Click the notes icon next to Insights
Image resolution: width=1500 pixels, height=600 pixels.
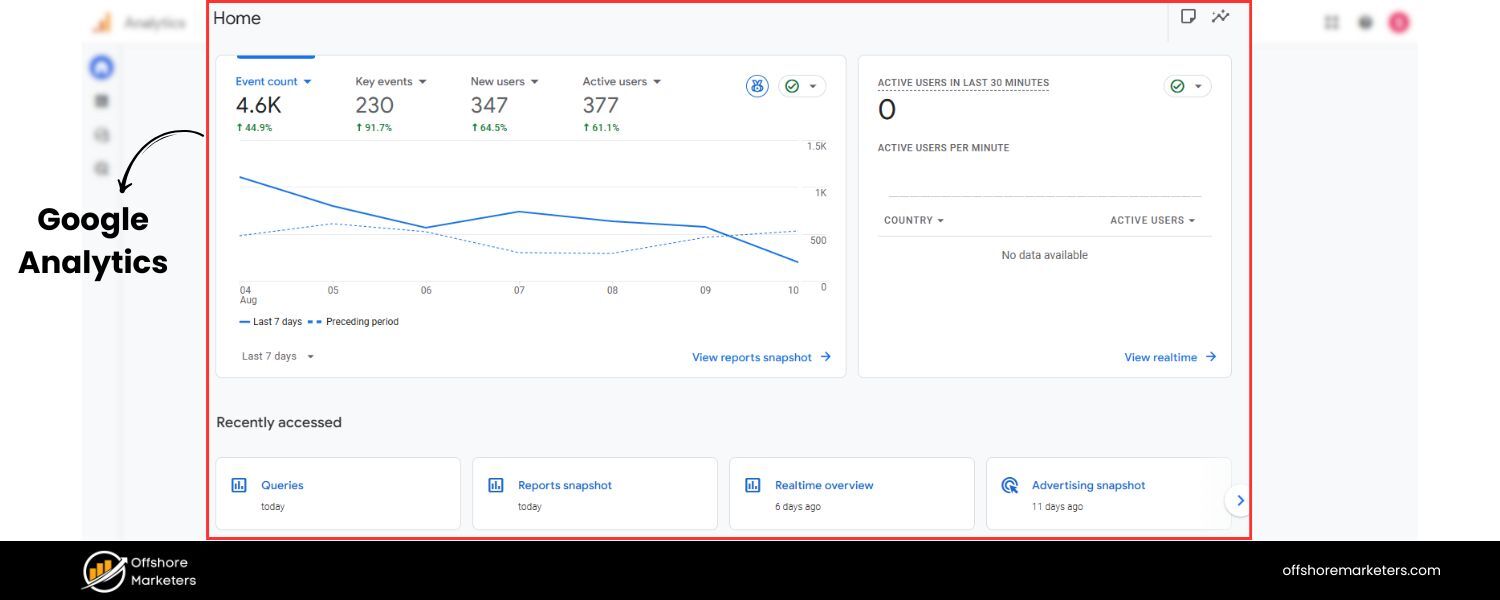tap(1188, 17)
